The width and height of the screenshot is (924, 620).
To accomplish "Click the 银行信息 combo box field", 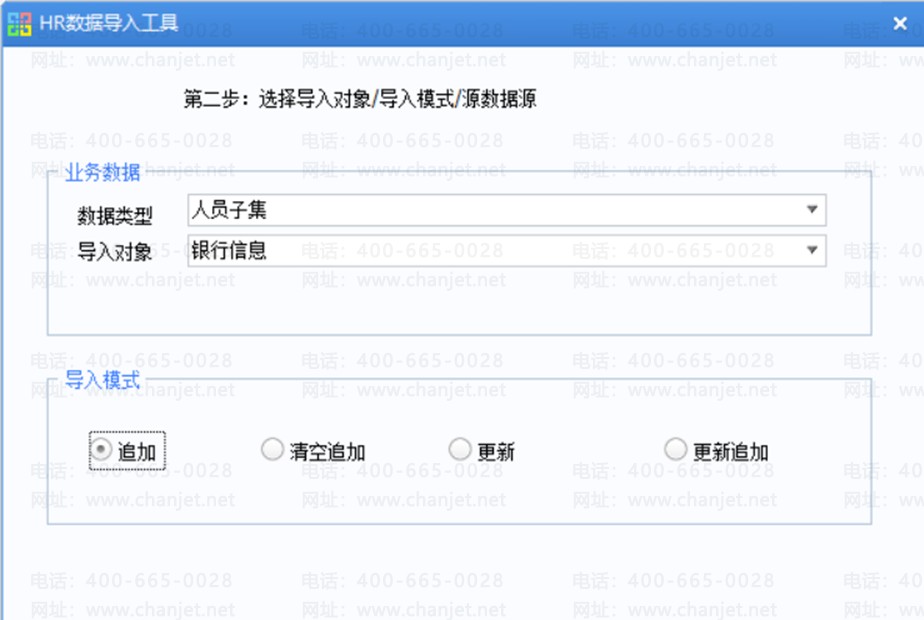I will (x=490, y=250).
